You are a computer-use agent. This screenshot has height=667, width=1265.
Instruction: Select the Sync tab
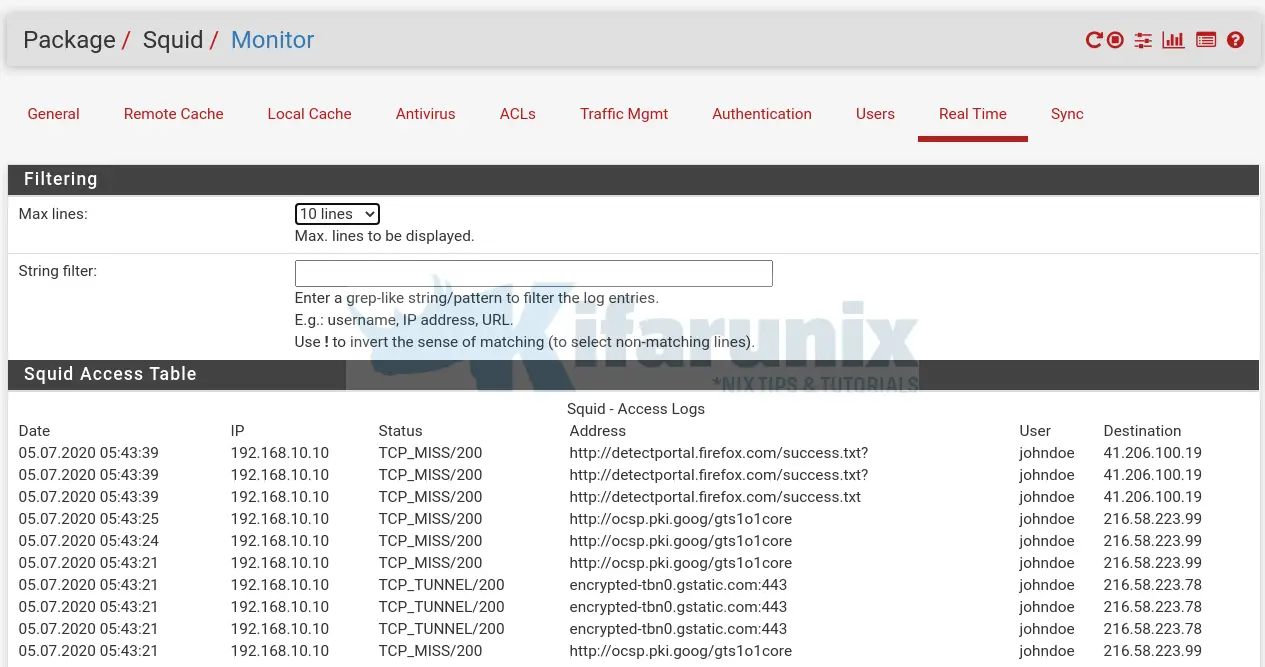pos(1067,114)
